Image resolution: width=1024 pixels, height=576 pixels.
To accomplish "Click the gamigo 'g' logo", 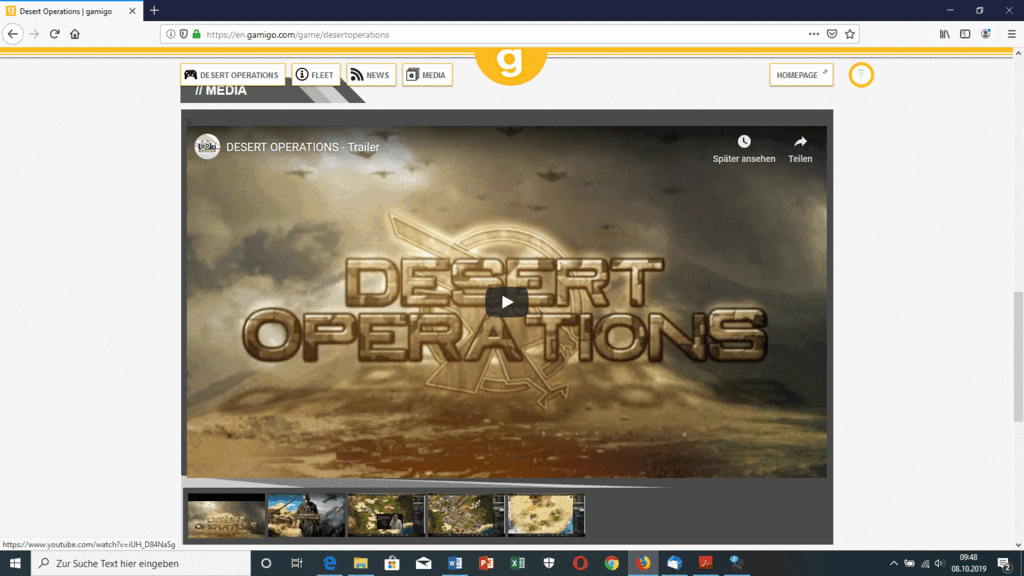I will coord(510,64).
